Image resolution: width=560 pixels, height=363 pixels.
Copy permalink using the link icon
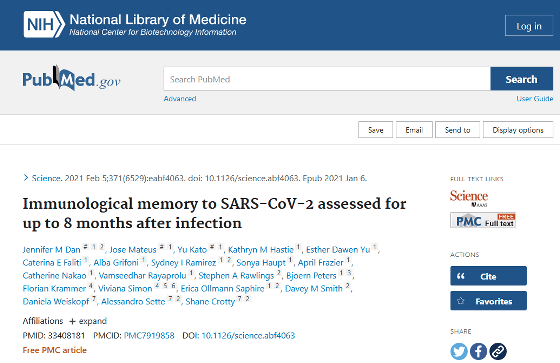[498, 351]
